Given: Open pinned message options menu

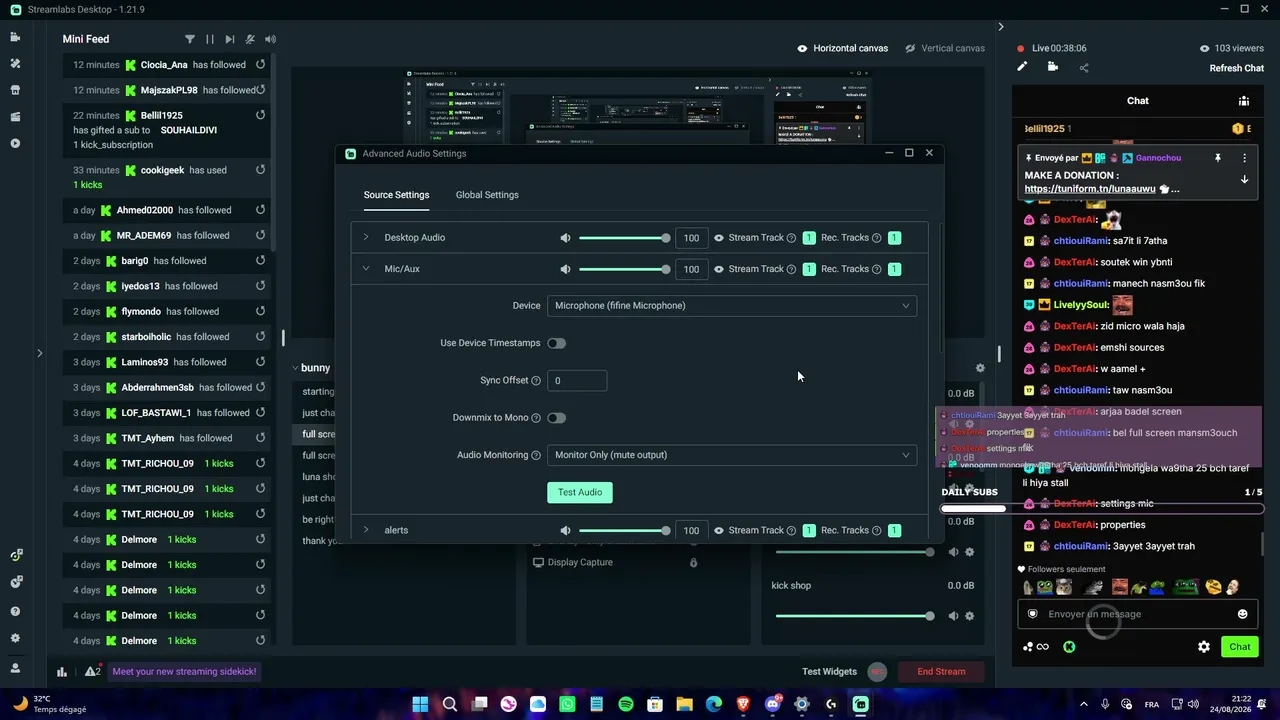Looking at the screenshot, I should coord(1244,158).
